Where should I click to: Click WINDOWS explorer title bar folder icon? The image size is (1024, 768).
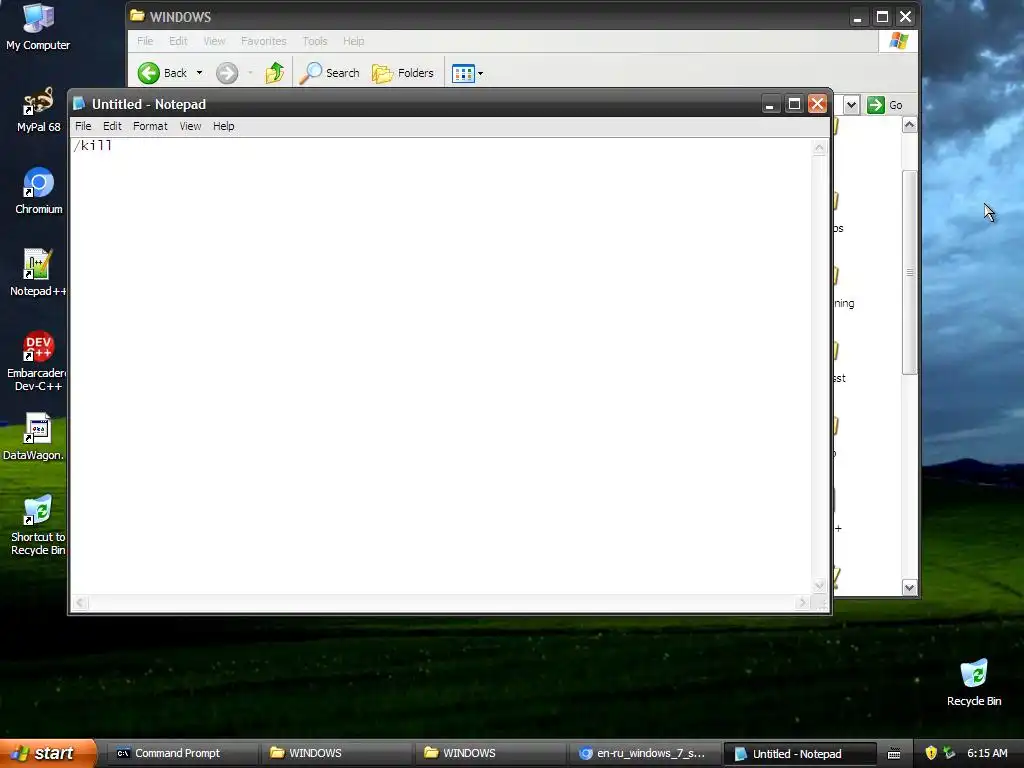tap(137, 16)
